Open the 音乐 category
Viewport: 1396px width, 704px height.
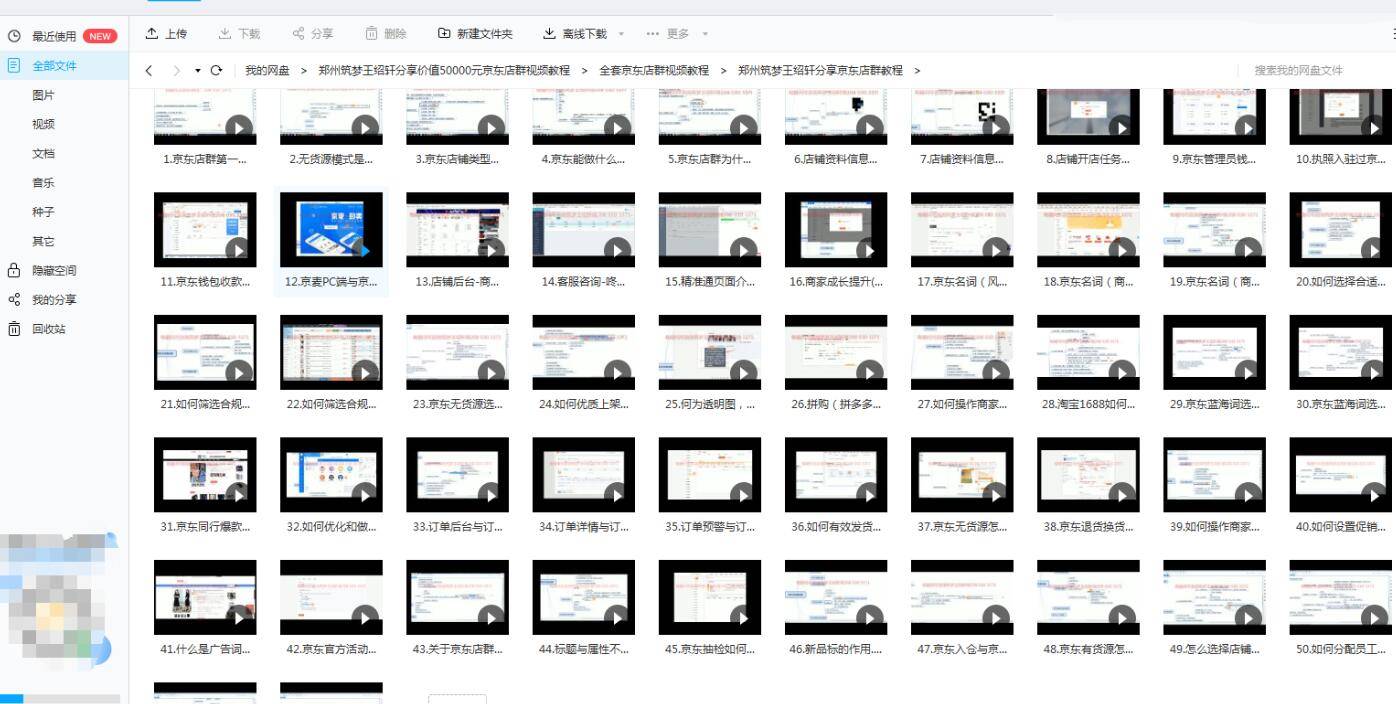(x=44, y=182)
